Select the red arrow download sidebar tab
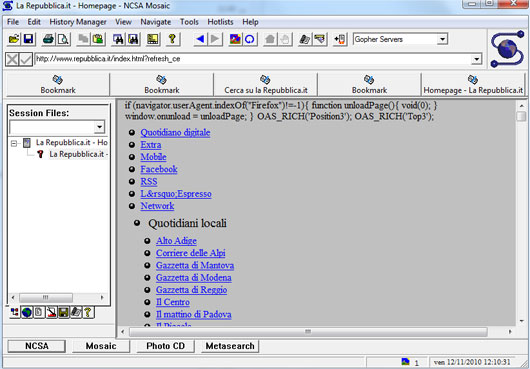Image resolution: width=530 pixels, height=369 pixels. pyautogui.click(x=51, y=312)
